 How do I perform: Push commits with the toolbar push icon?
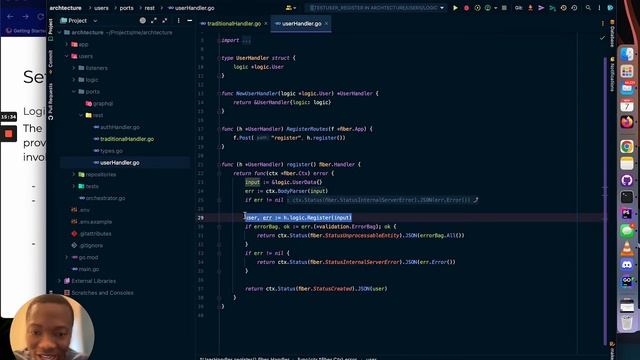pyautogui.click(x=552, y=8)
